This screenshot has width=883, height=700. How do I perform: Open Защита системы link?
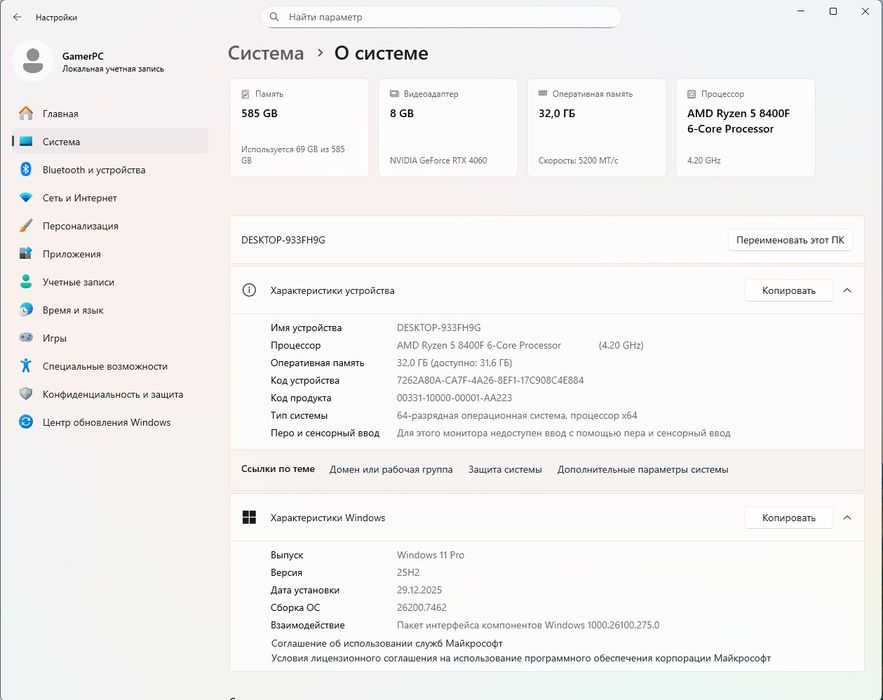[505, 469]
